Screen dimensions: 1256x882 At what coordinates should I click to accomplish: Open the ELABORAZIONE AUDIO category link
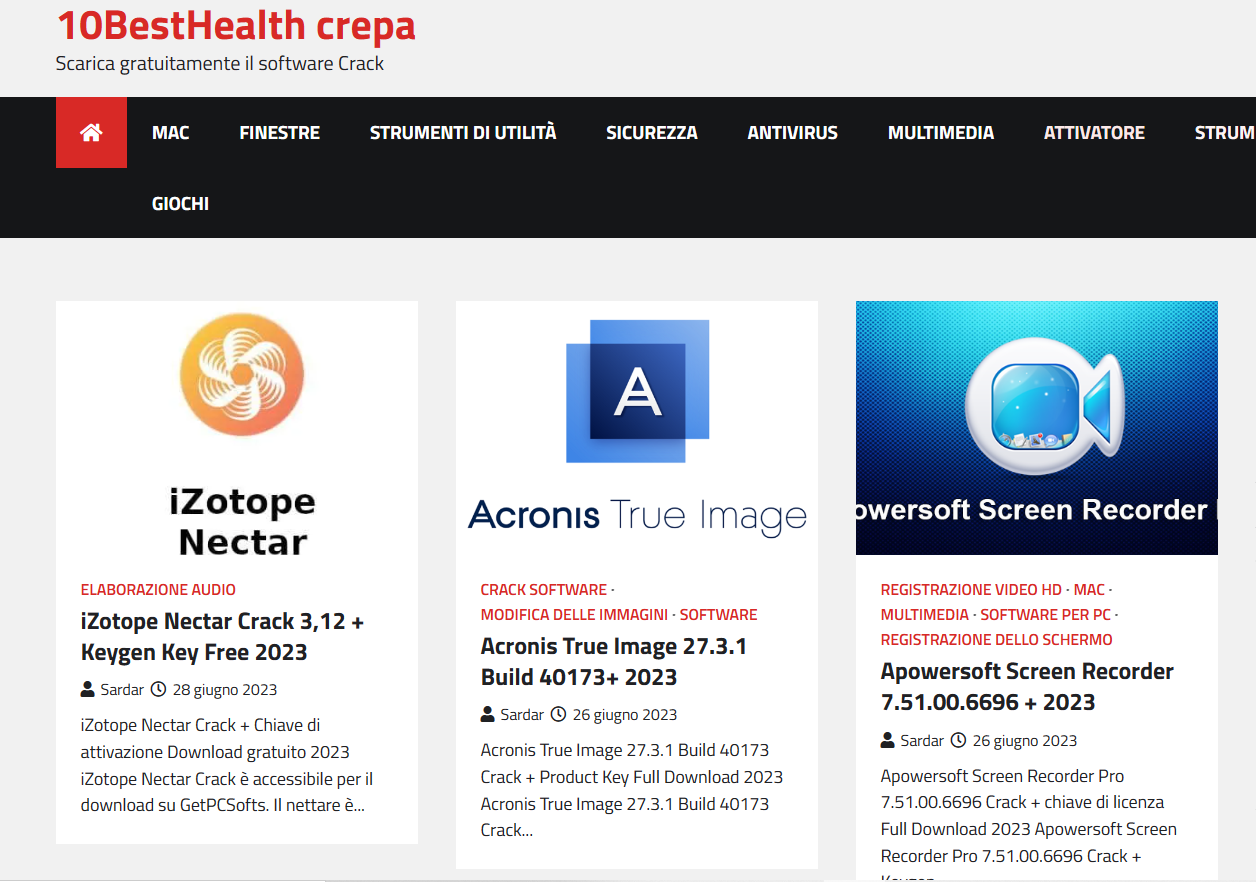(158, 590)
